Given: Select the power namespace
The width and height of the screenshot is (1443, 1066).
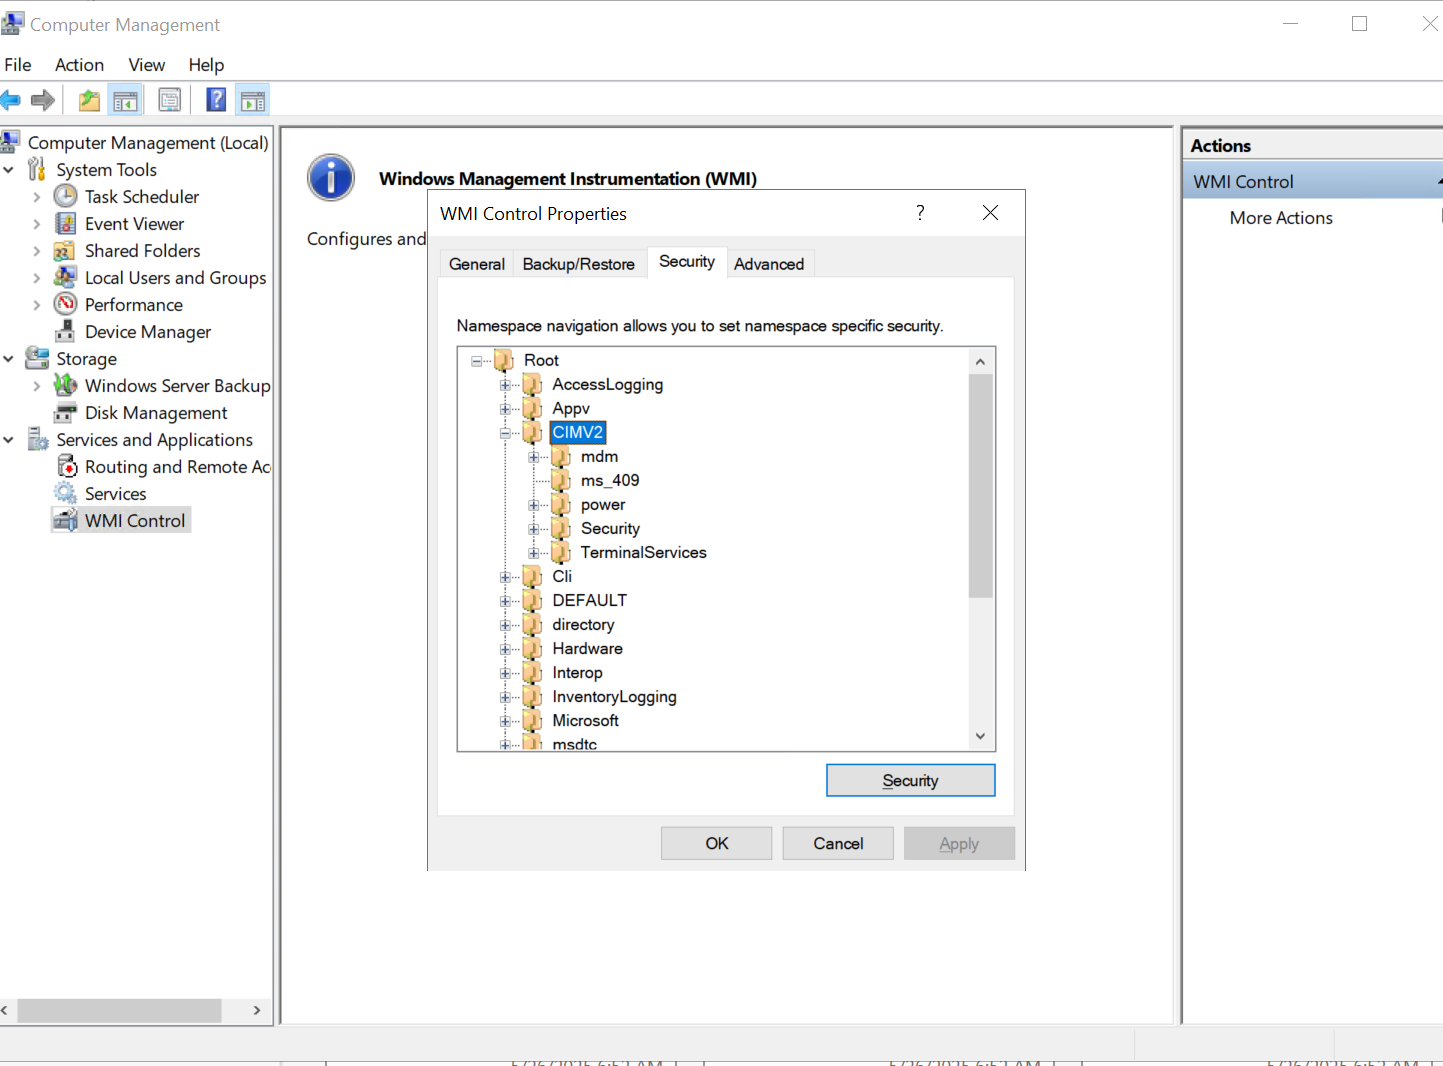Looking at the screenshot, I should click(x=603, y=505).
